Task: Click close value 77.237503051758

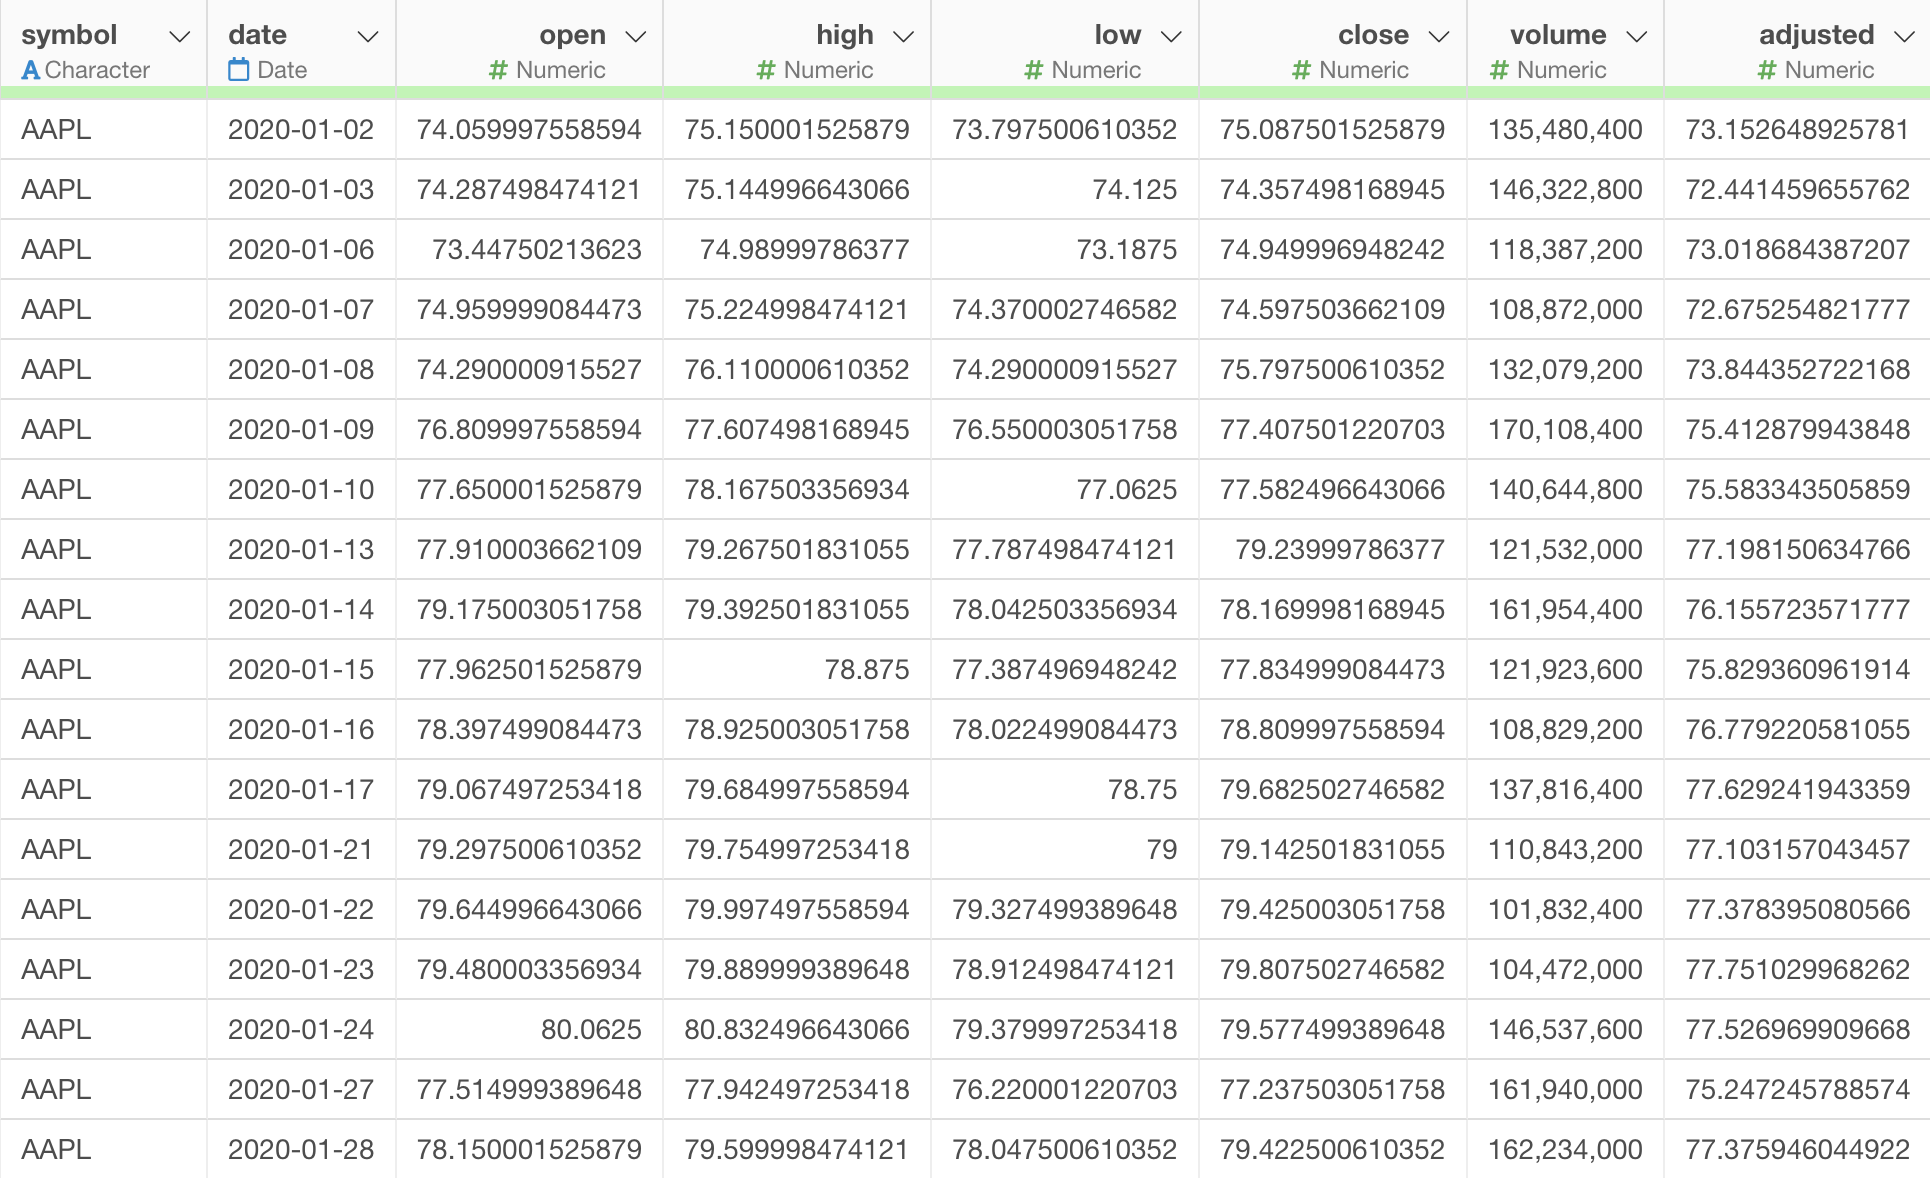Action: [x=1333, y=1090]
